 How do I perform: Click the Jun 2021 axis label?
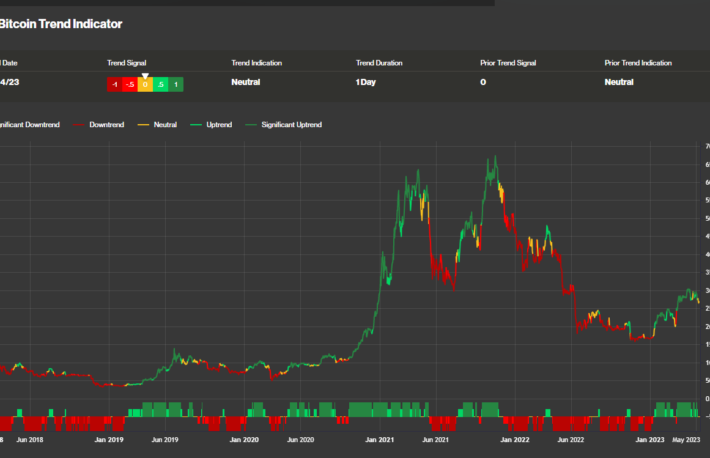[x=436, y=439]
